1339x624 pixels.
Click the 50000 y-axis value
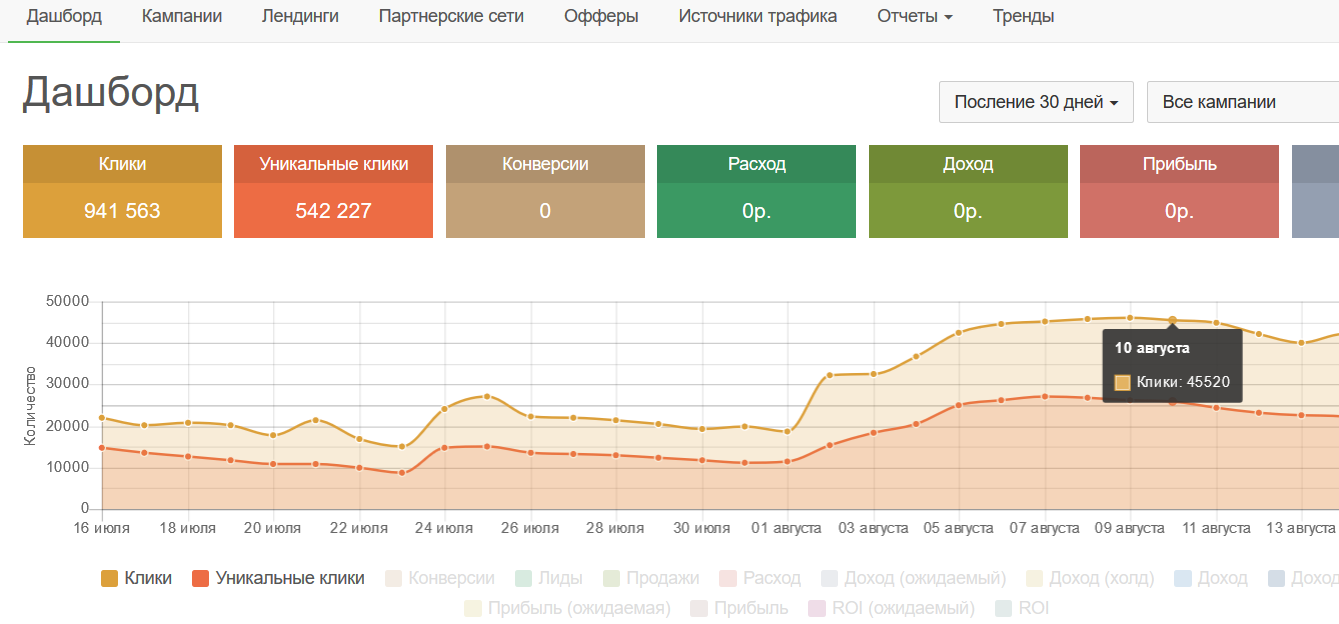[x=68, y=301]
